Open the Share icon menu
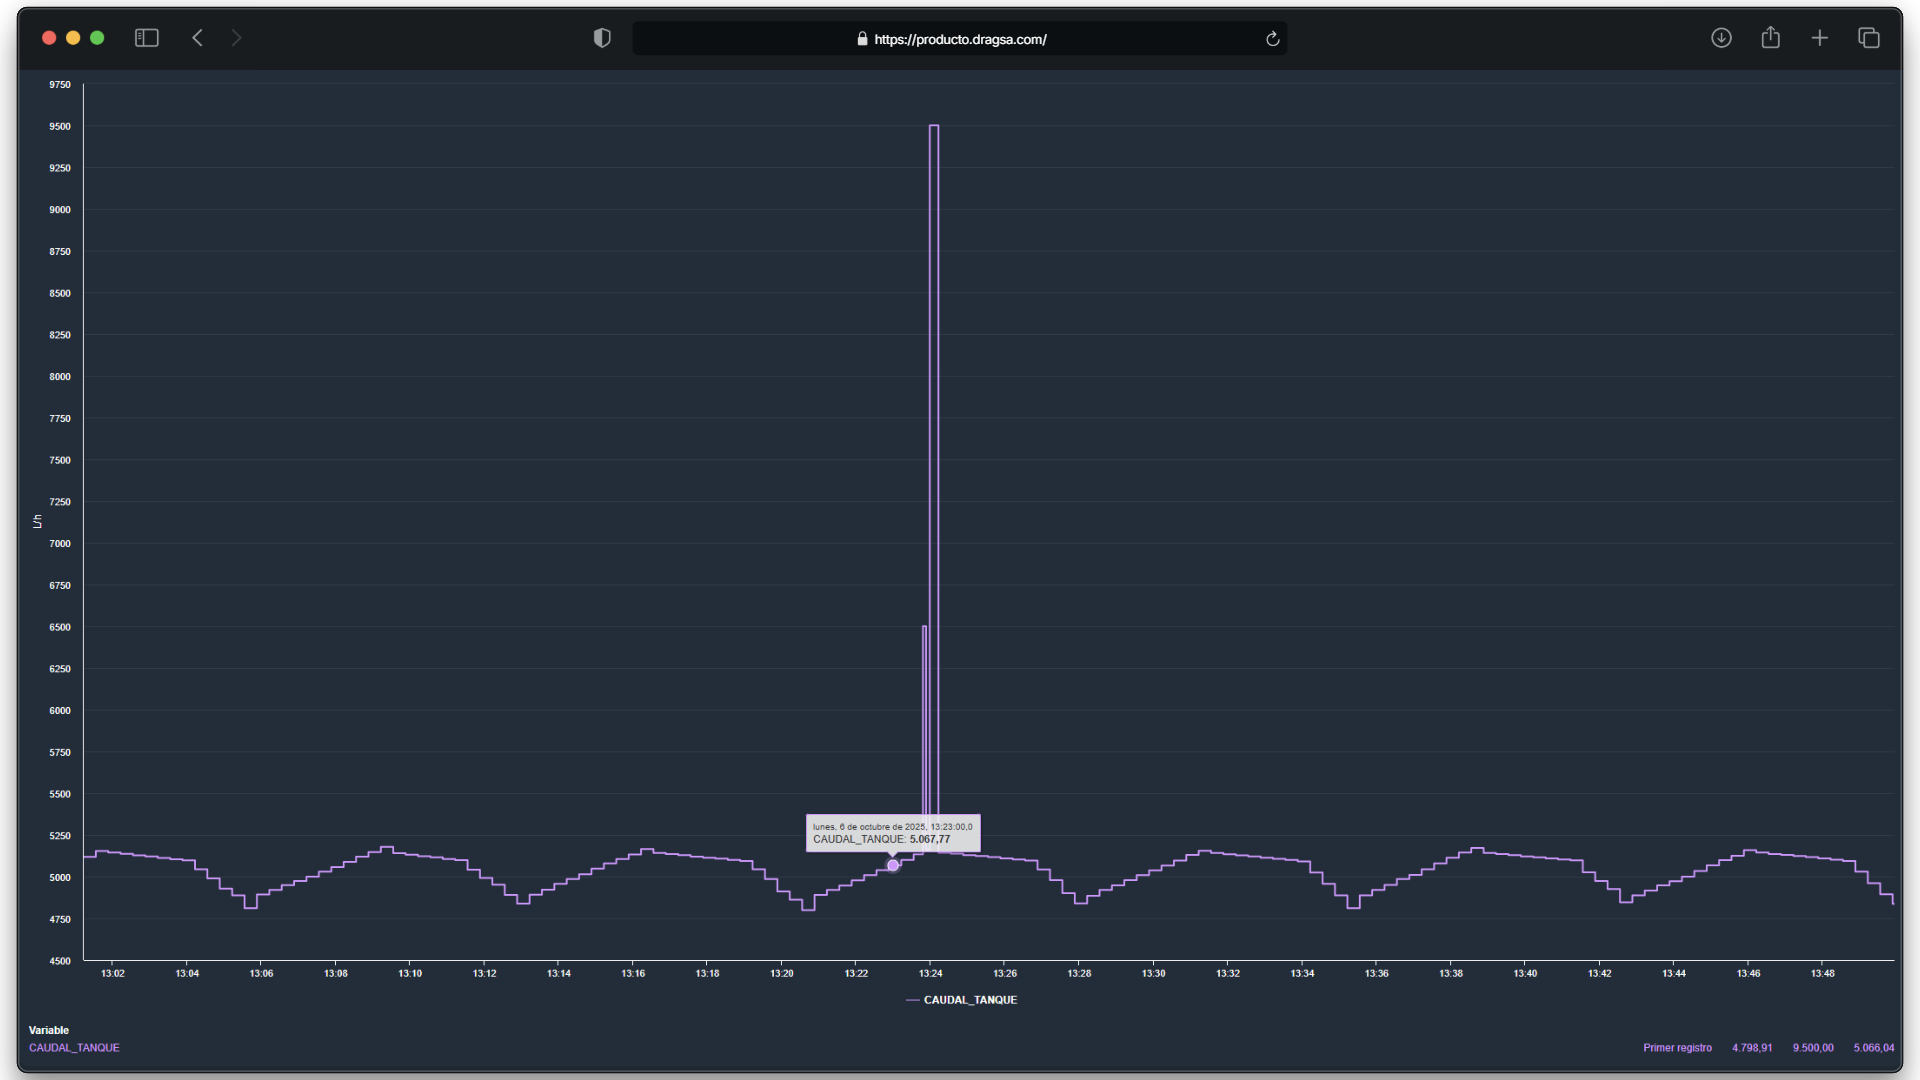 (x=1771, y=38)
